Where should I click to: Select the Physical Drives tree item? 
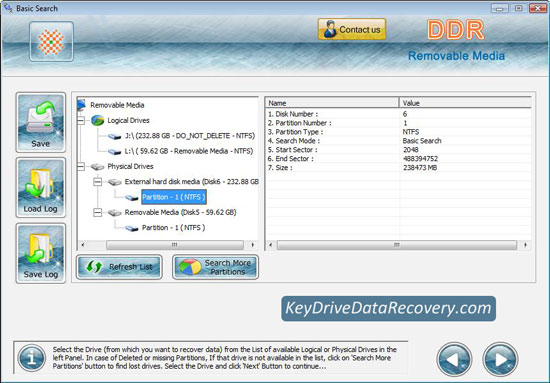coord(130,166)
